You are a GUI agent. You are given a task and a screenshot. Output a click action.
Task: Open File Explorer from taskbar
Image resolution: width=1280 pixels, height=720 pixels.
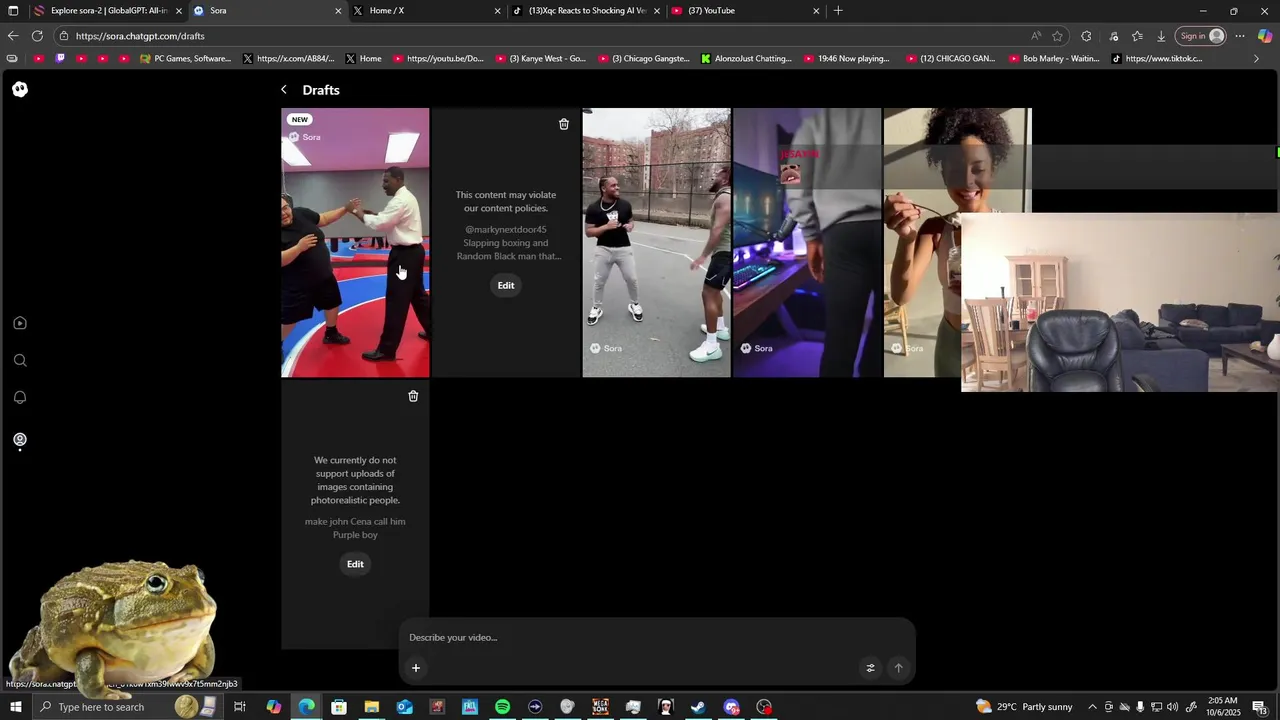[x=371, y=707]
